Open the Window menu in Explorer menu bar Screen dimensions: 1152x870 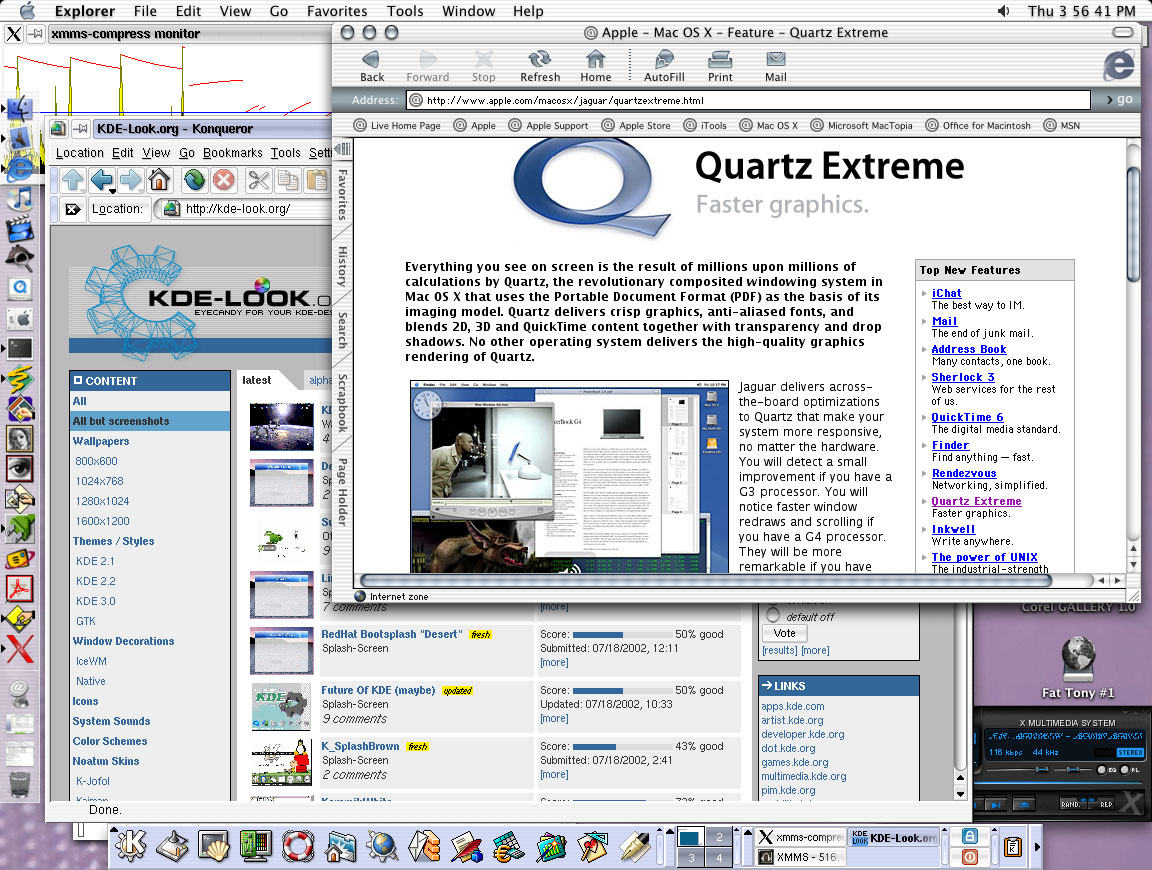tap(468, 11)
